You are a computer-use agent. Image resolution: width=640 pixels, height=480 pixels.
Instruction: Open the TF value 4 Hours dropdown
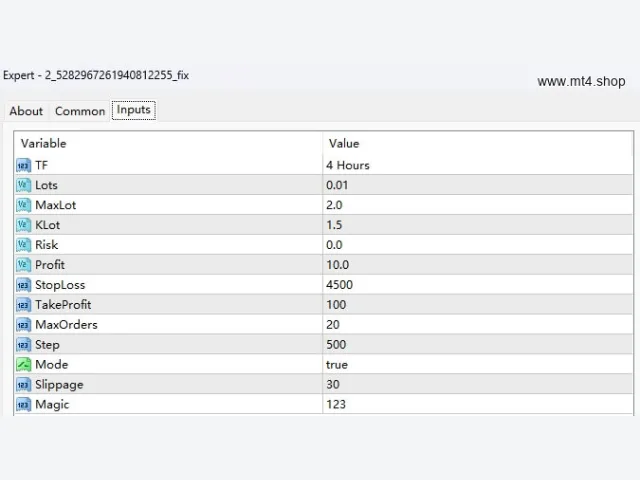(x=478, y=165)
